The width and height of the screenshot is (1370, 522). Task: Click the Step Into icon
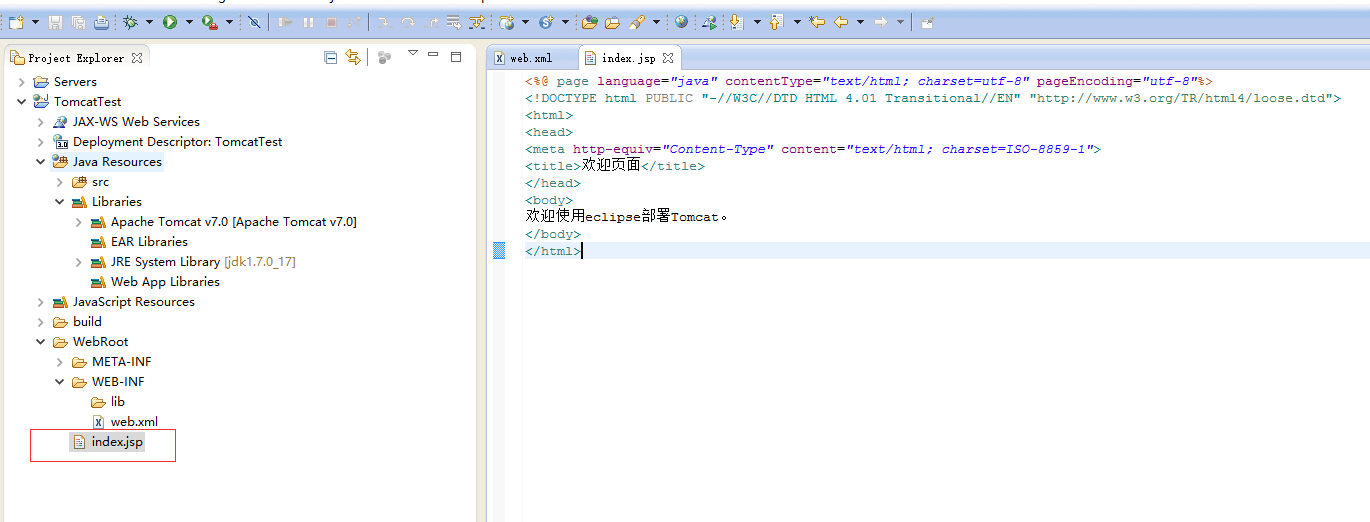[385, 22]
